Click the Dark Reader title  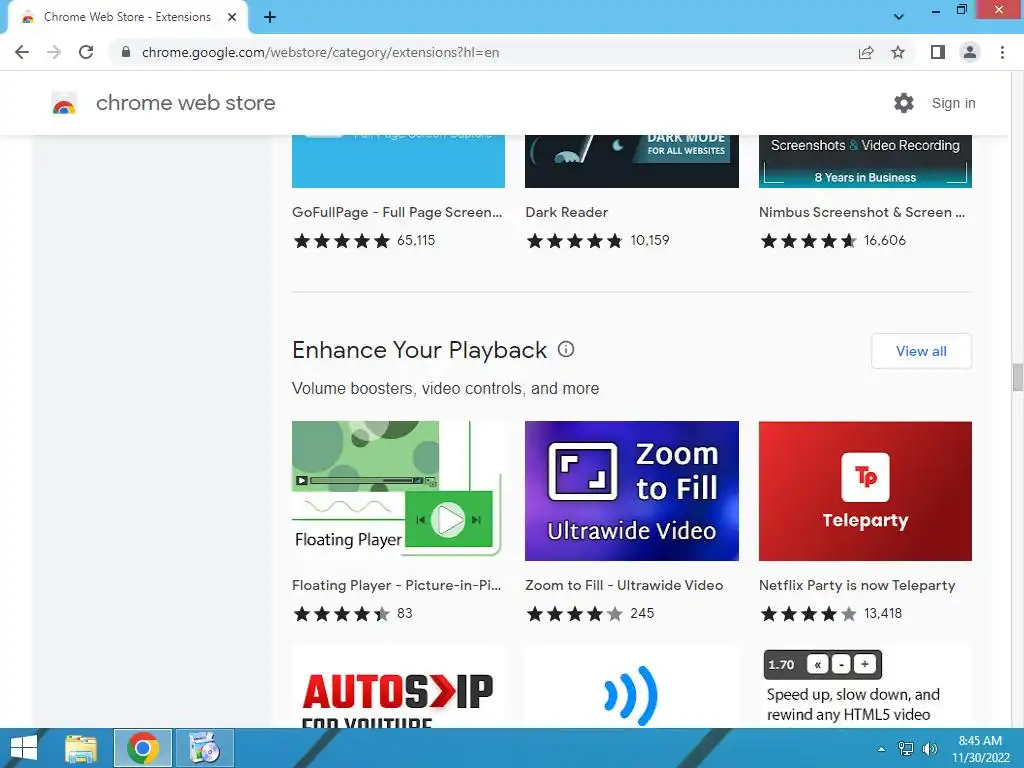(566, 212)
